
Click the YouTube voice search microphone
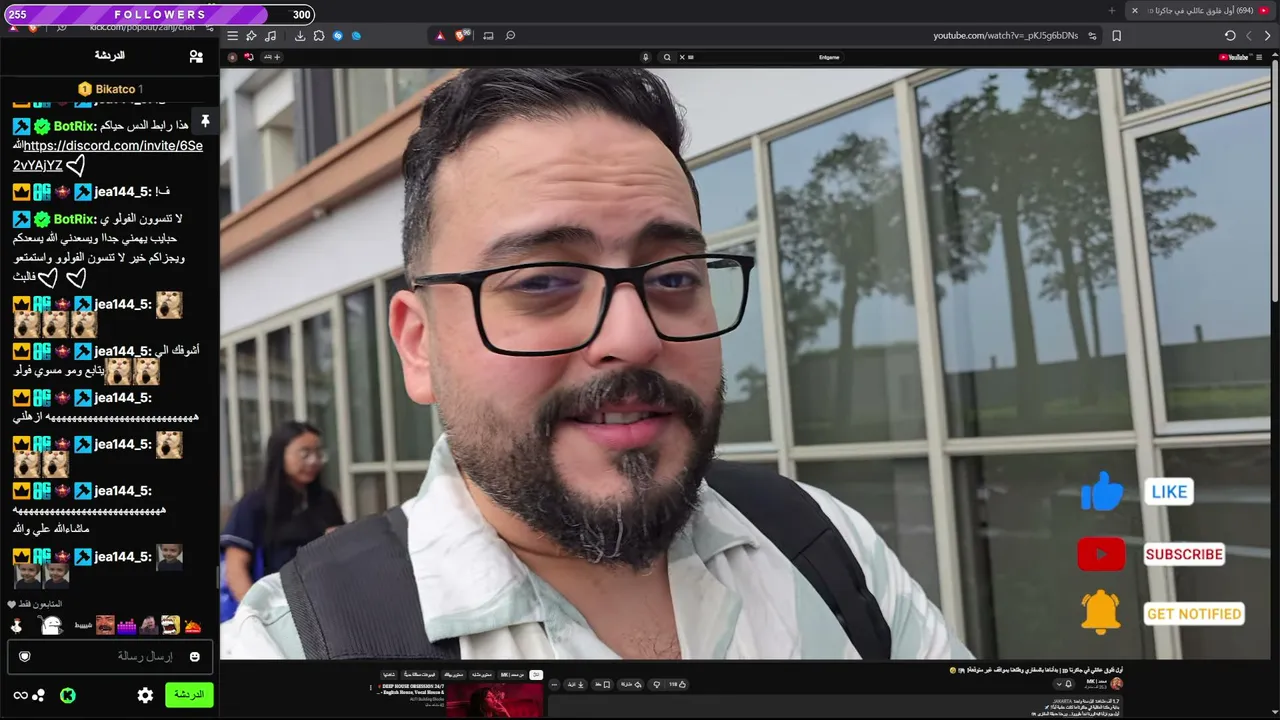click(646, 57)
